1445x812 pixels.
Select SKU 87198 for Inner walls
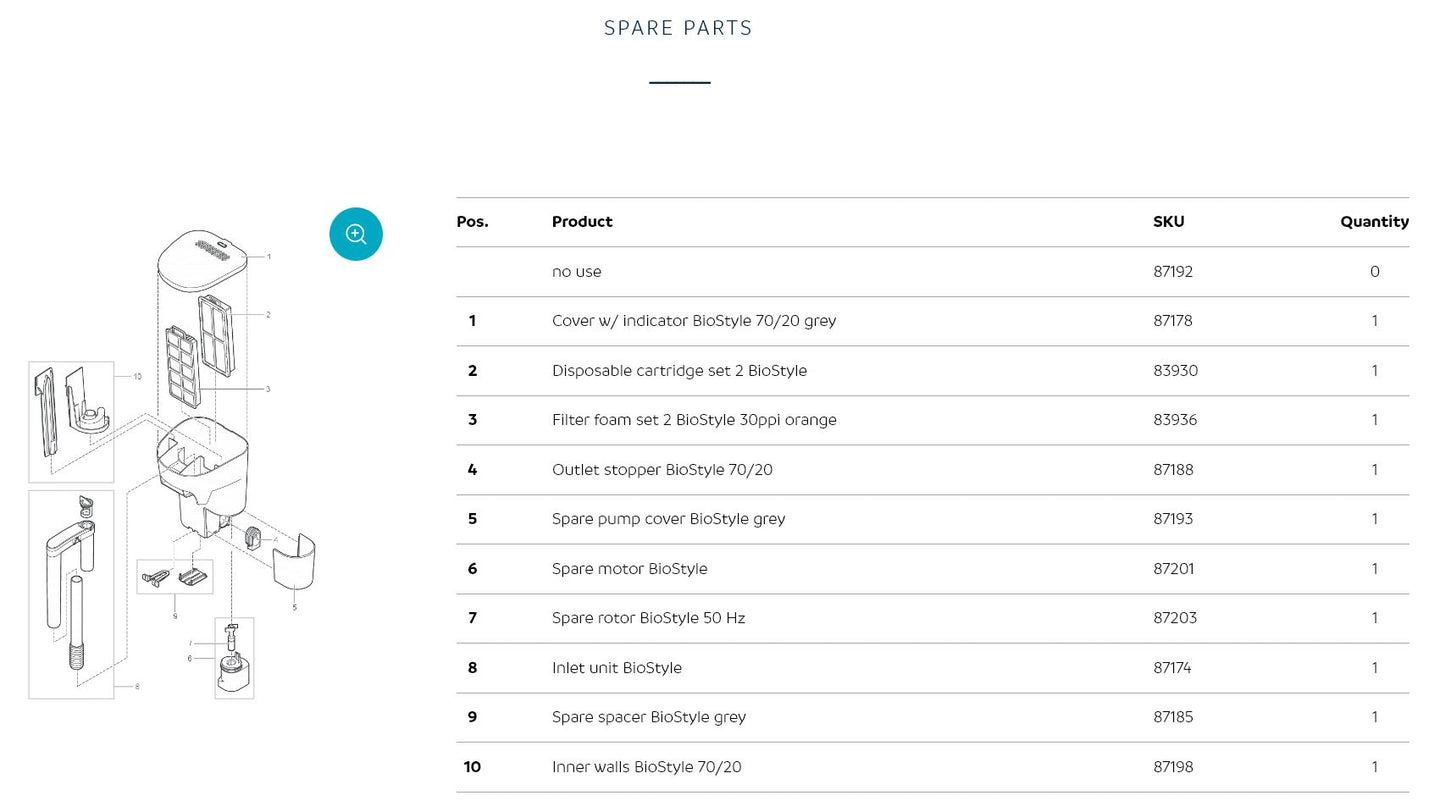point(1173,767)
